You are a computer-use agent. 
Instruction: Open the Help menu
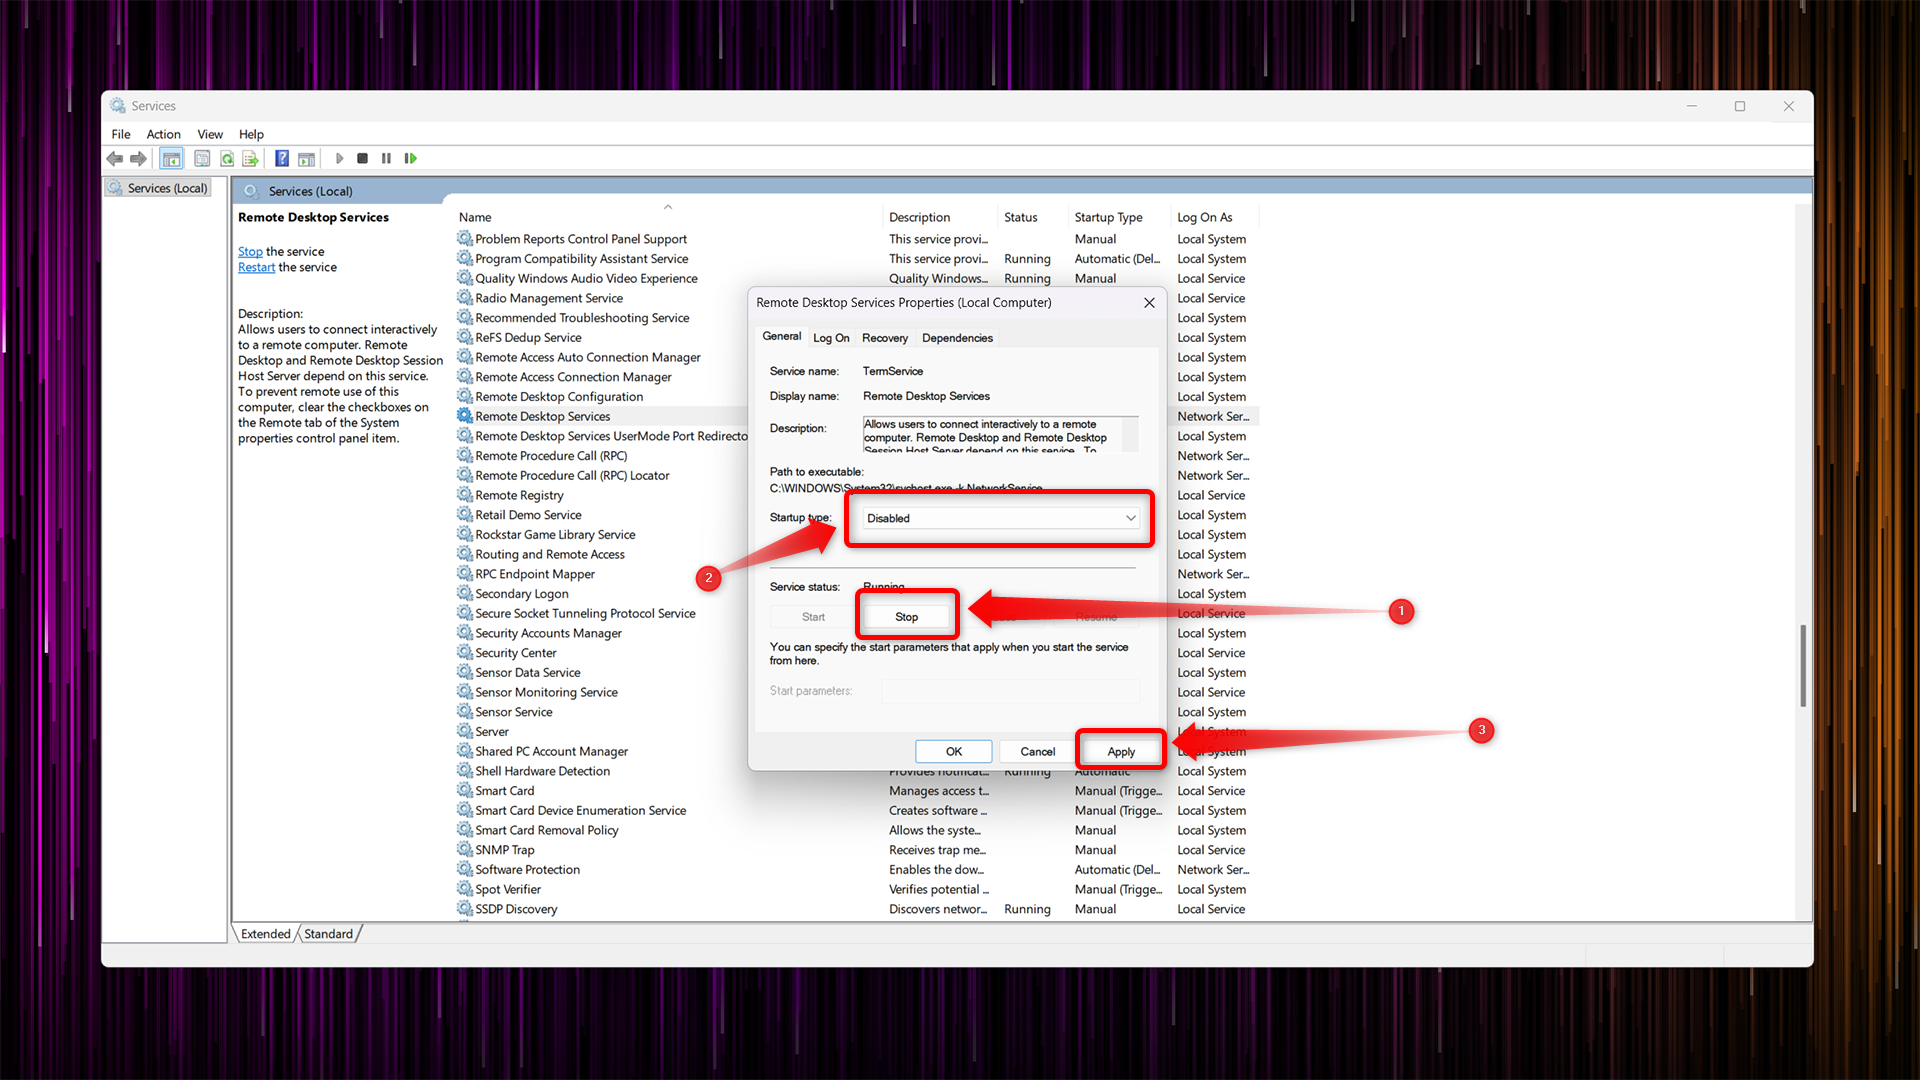tap(251, 134)
